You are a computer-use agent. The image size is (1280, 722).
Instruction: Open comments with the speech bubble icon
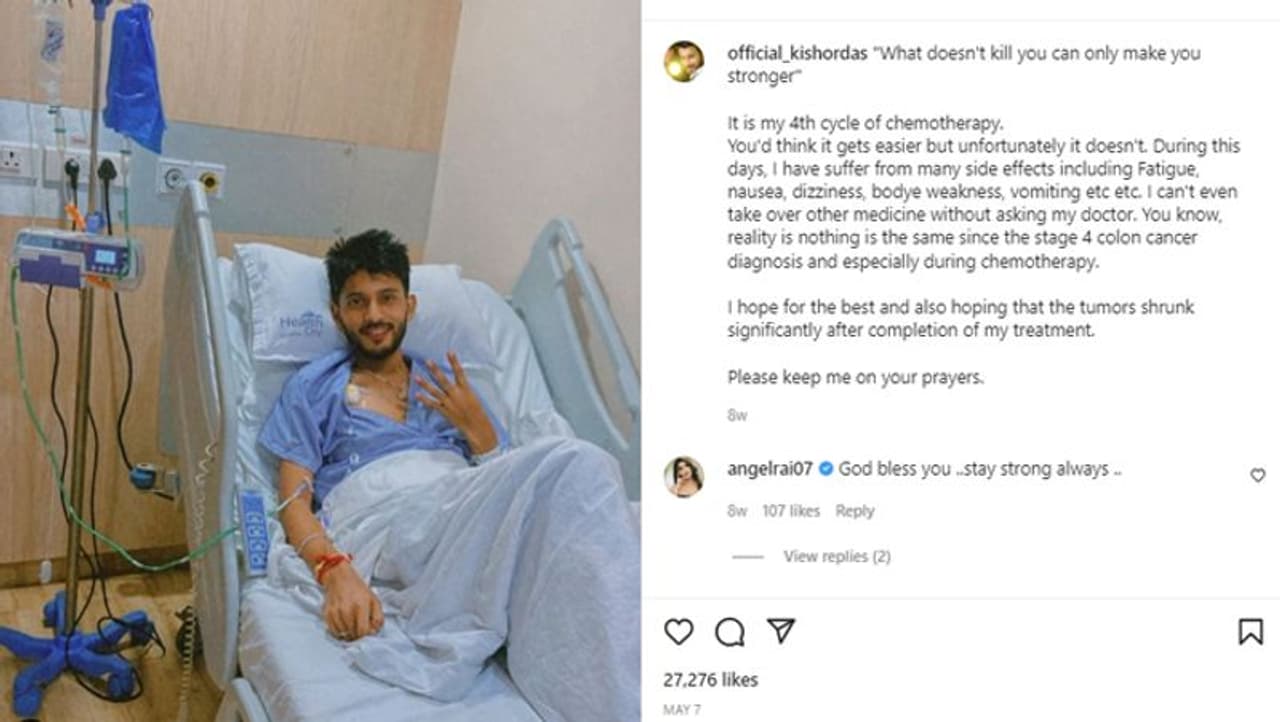tap(730, 631)
